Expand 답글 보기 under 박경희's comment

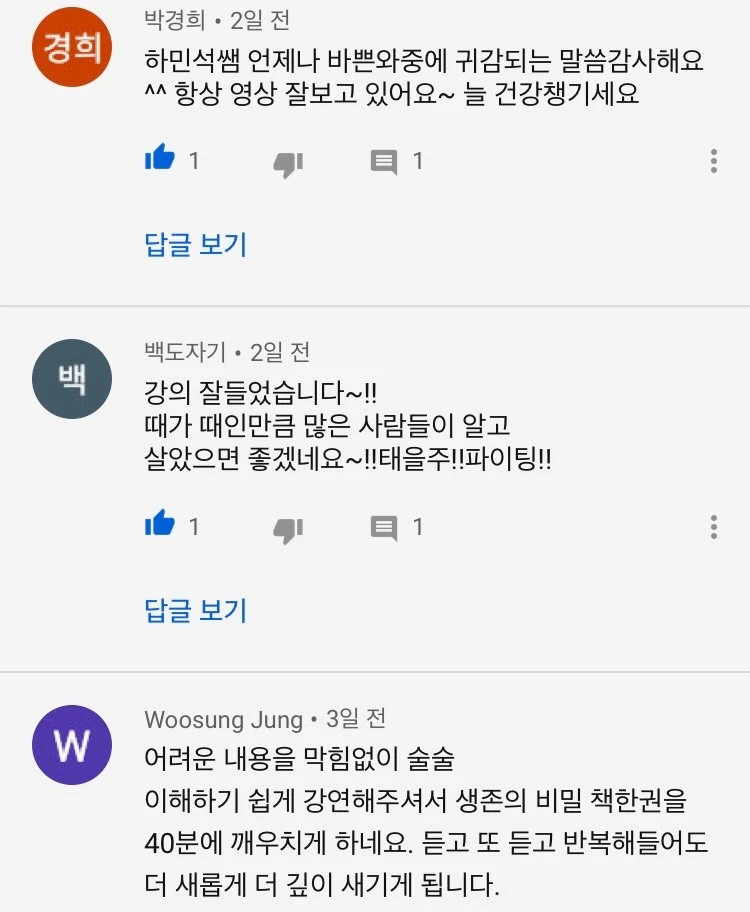point(196,244)
